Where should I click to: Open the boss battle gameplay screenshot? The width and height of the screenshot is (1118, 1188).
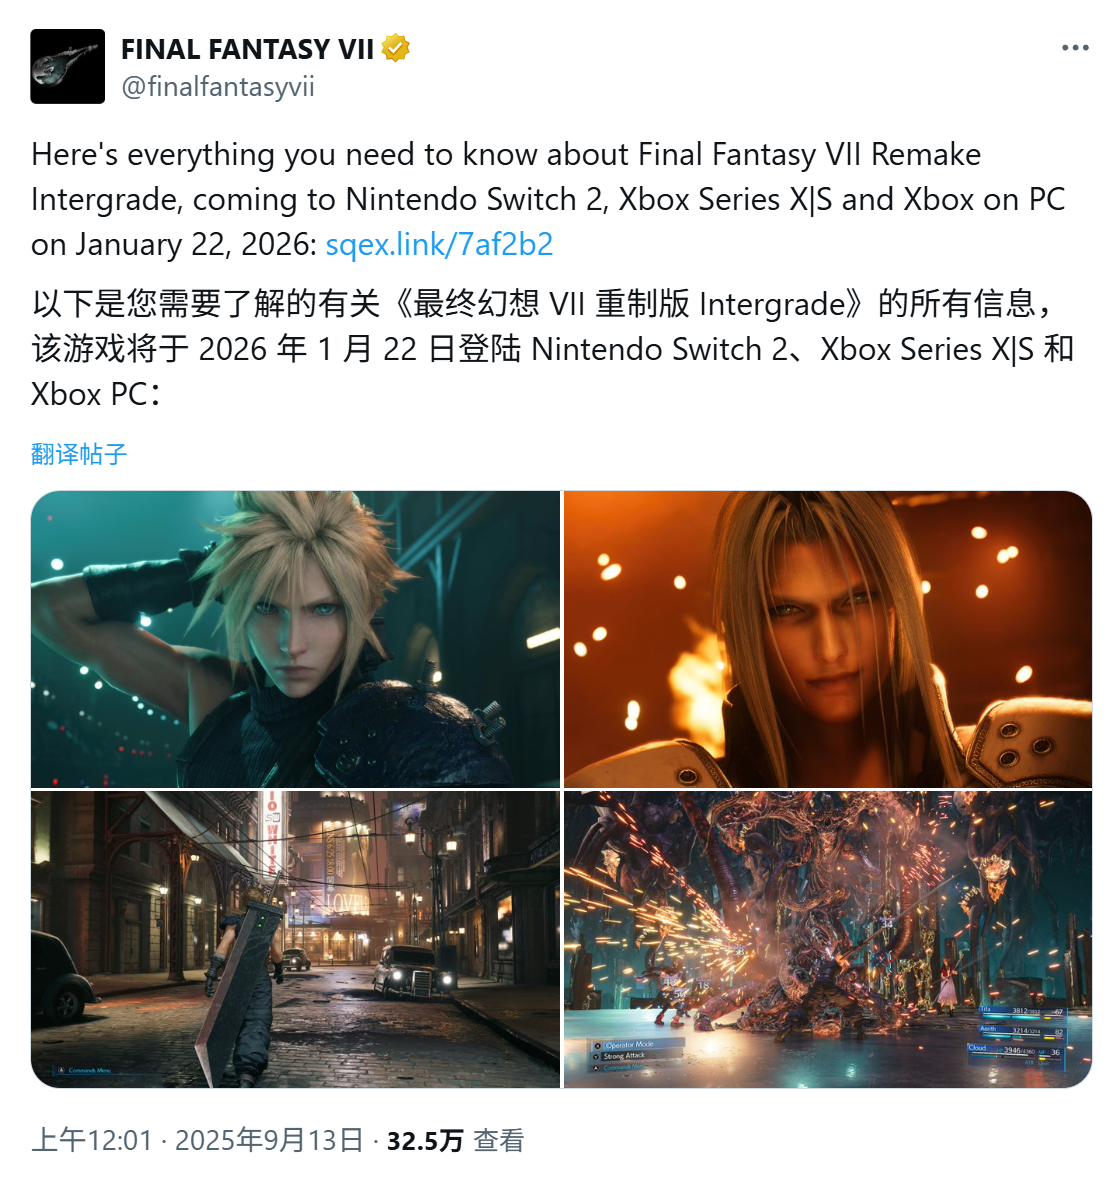828,939
